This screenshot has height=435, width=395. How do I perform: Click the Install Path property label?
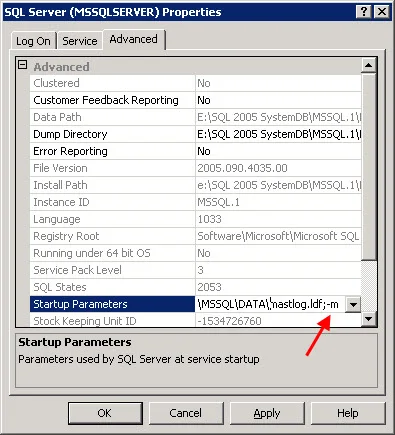[112, 185]
